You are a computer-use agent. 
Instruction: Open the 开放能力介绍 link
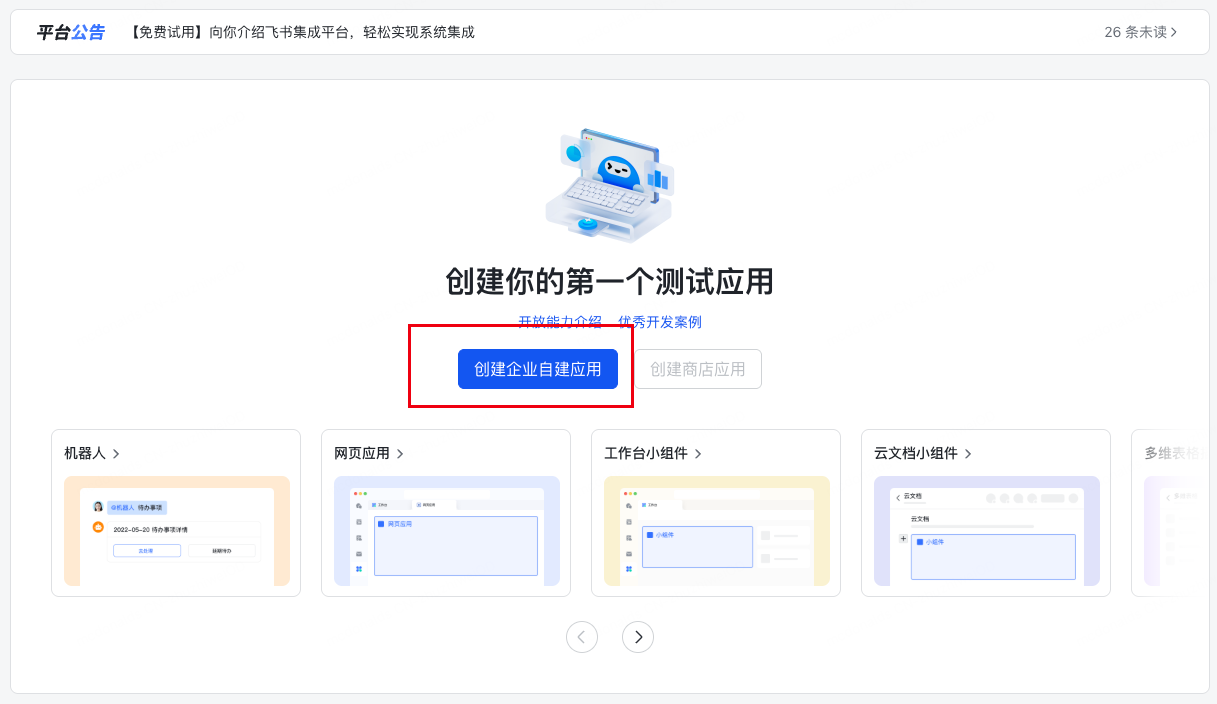coord(560,322)
